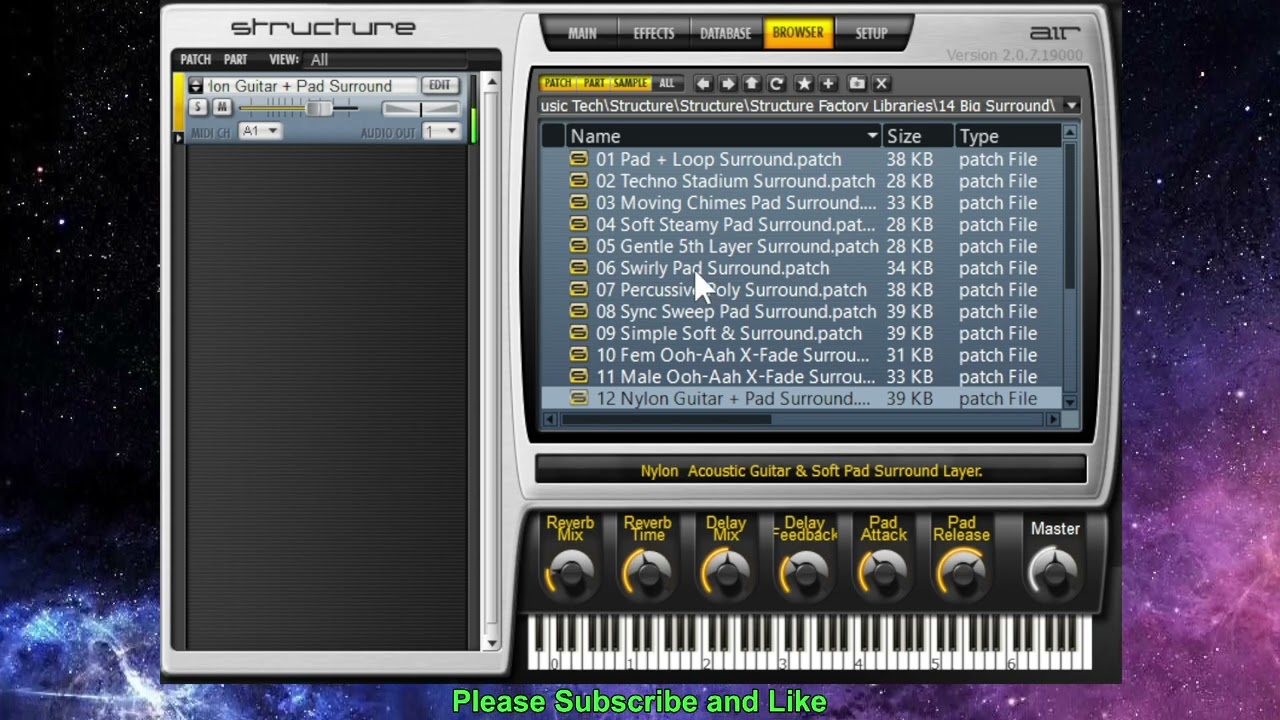Click the plus add icon
Viewport: 1280px width, 720px height.
[828, 84]
